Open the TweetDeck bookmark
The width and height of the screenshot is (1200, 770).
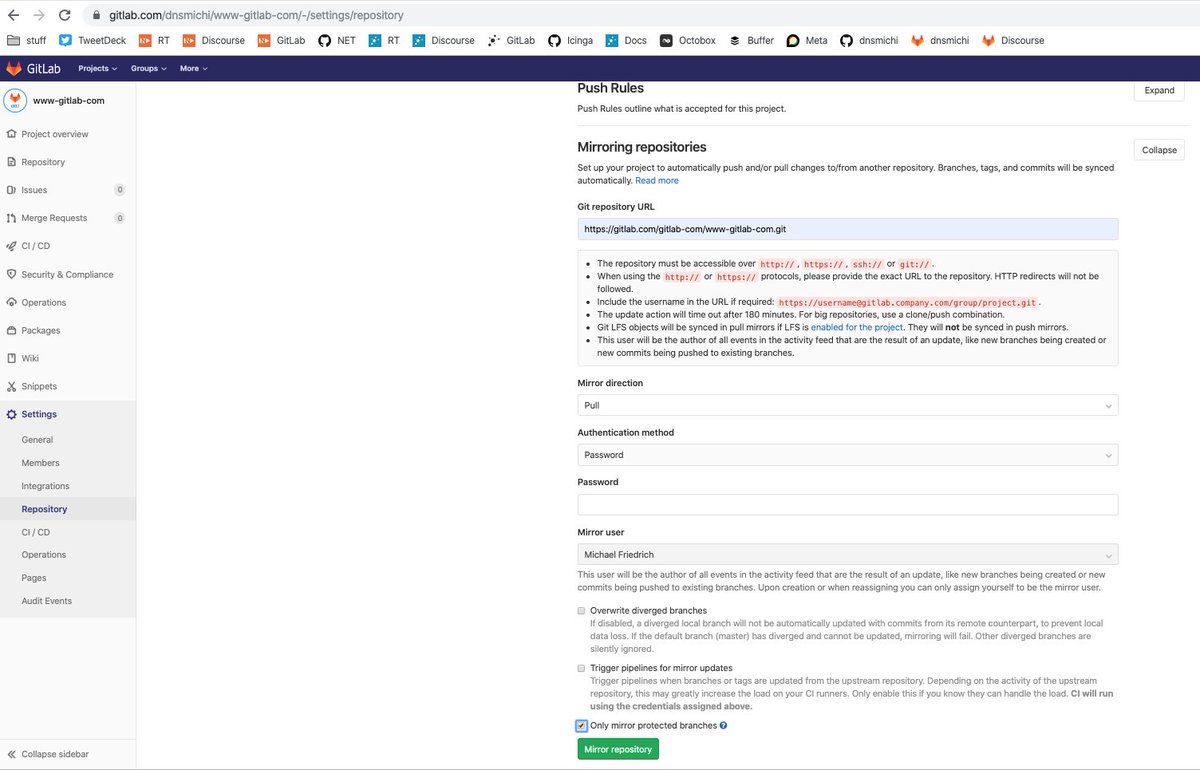tap(93, 41)
